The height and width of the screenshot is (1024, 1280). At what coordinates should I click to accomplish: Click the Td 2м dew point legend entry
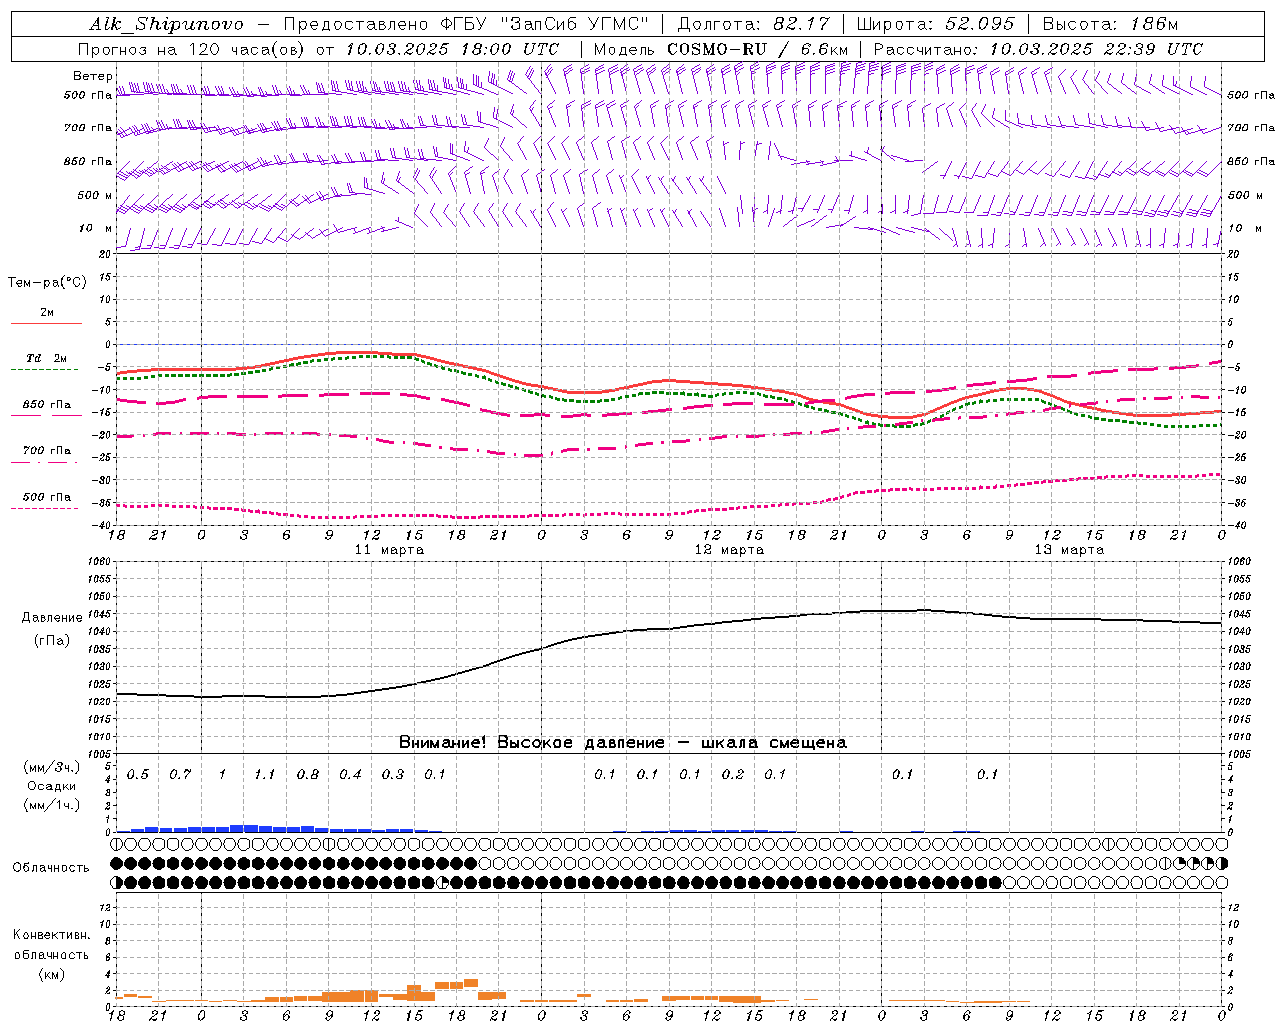click(x=46, y=358)
